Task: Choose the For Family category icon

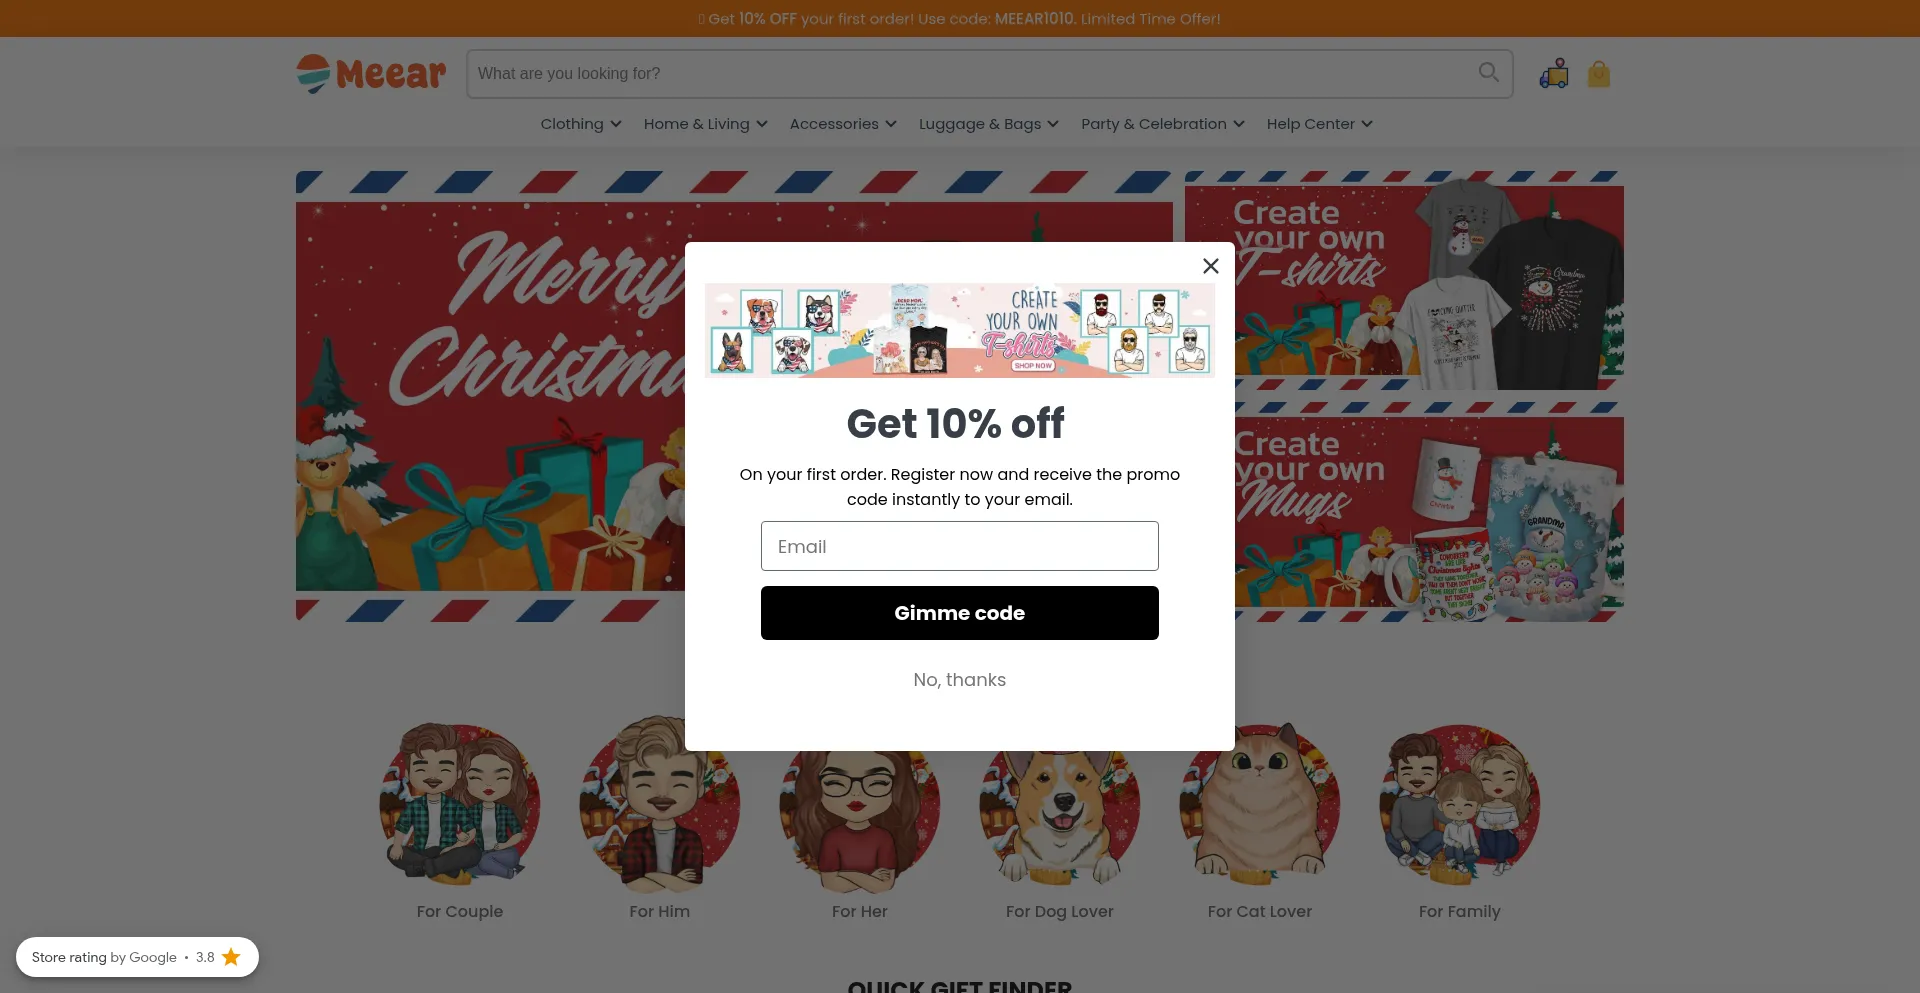Action: click(1460, 802)
